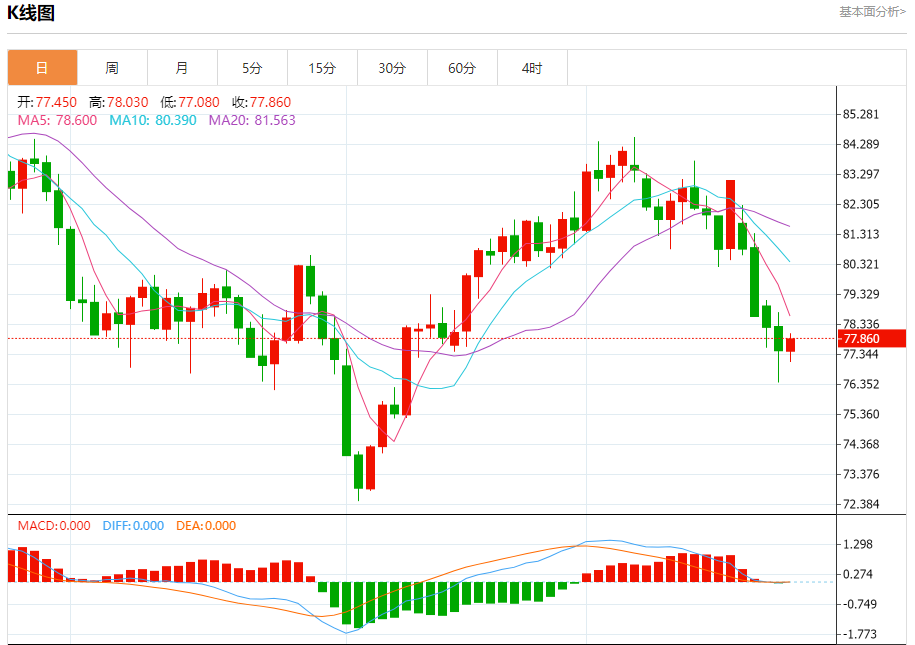Image resolution: width=915 pixels, height=645 pixels.
Task: Click the DIFF:0.000 indicator label
Action: tap(133, 525)
